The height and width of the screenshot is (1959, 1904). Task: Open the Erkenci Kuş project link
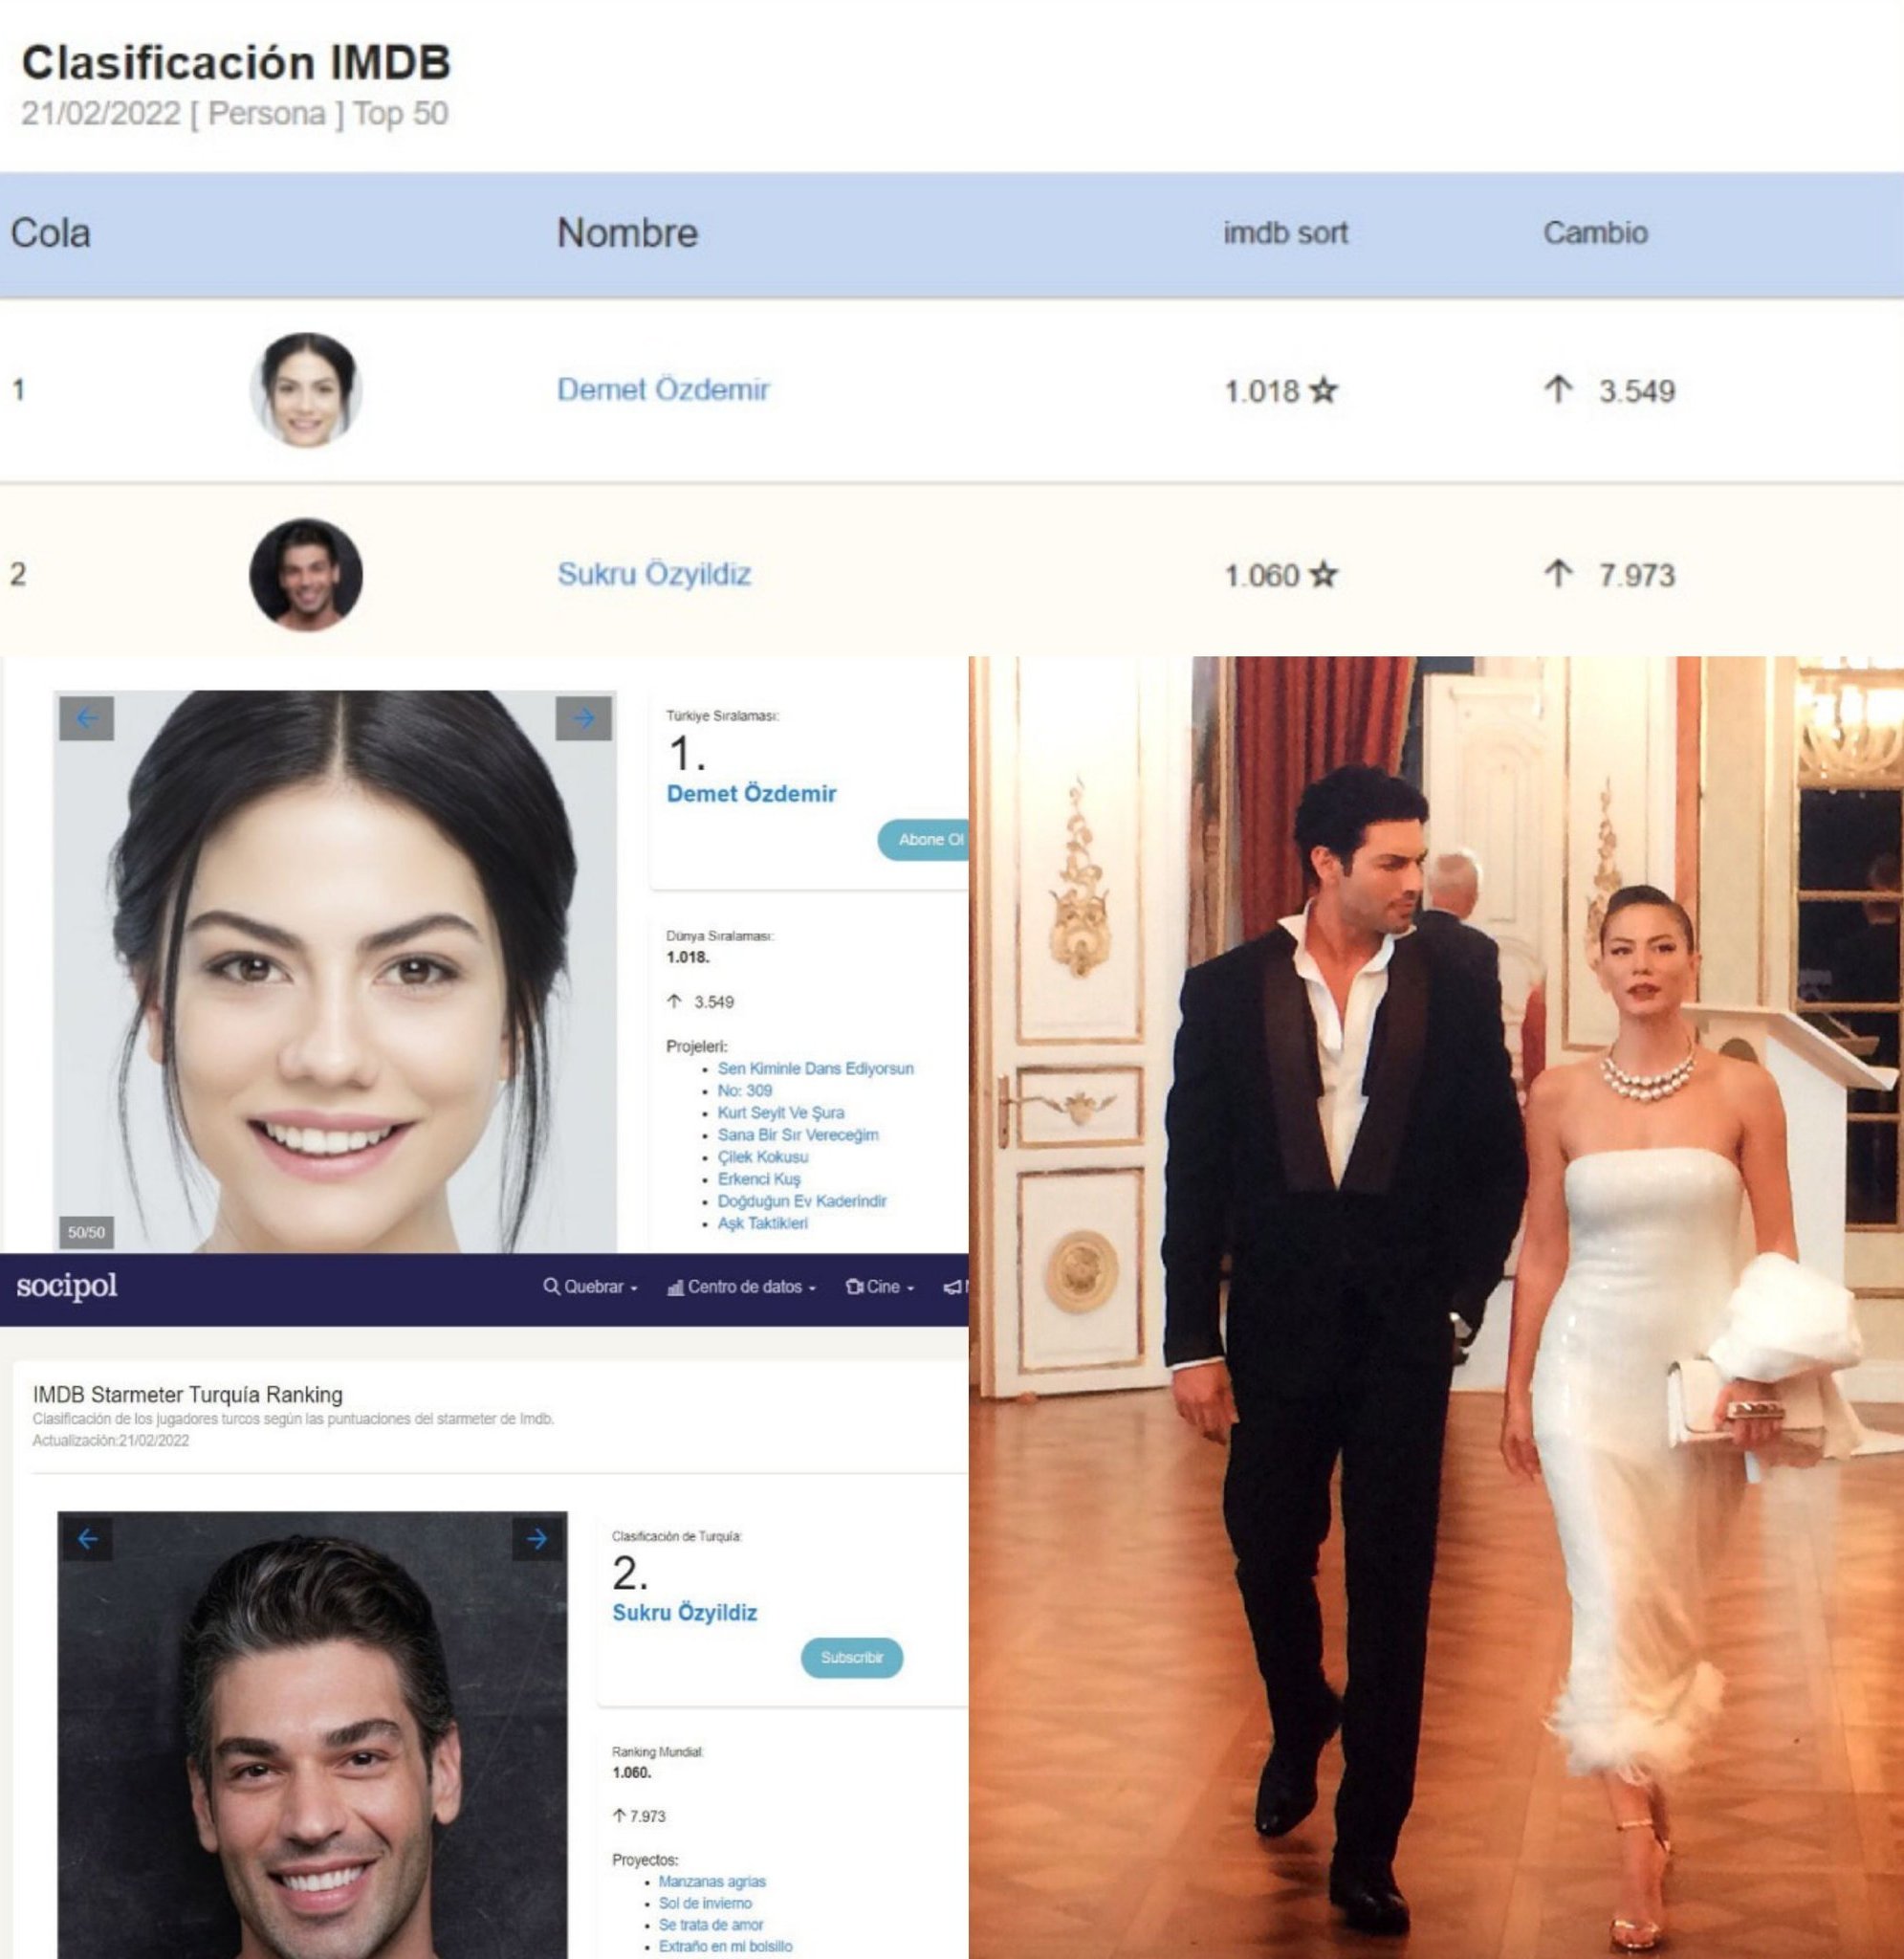tap(758, 1179)
